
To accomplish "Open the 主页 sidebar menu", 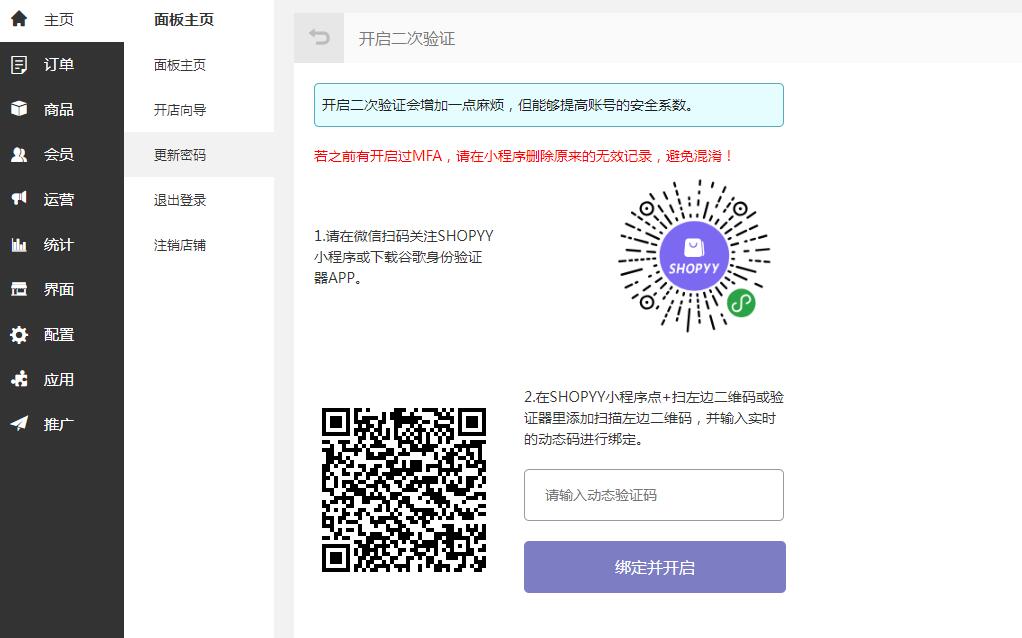I will point(62,20).
